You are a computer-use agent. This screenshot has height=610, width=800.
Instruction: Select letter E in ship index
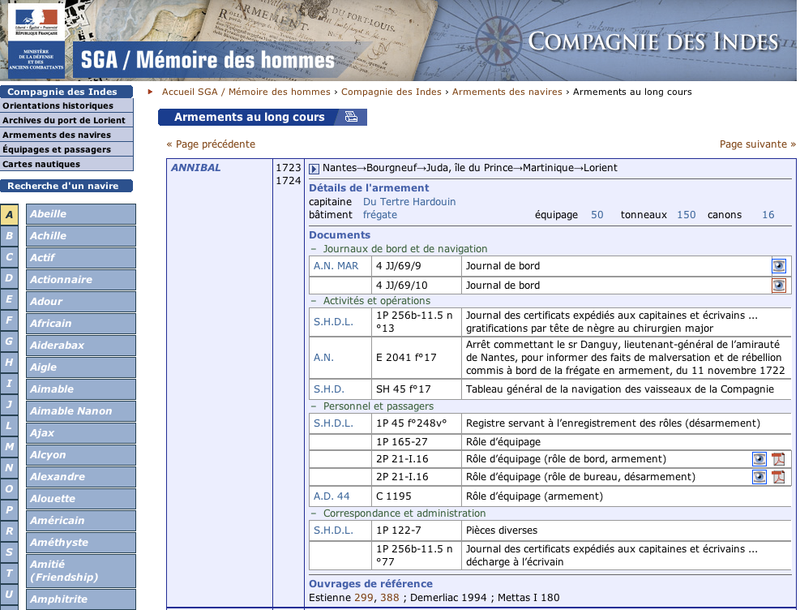coord(9,299)
